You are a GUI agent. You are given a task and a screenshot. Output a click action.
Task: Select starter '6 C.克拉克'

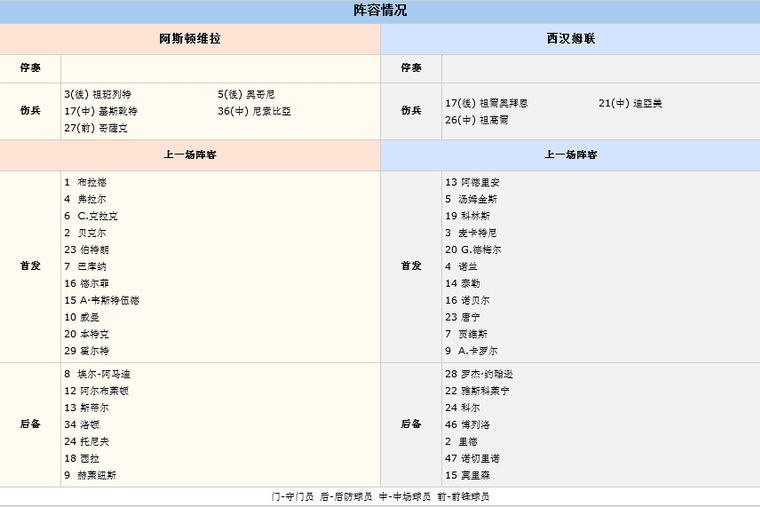click(x=91, y=216)
